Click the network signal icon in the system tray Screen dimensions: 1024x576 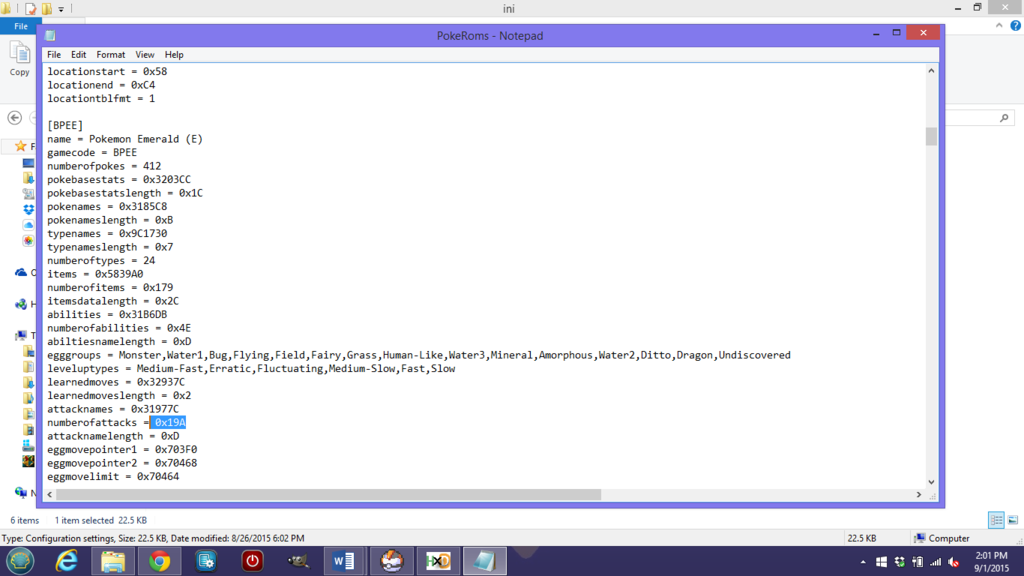[936, 562]
